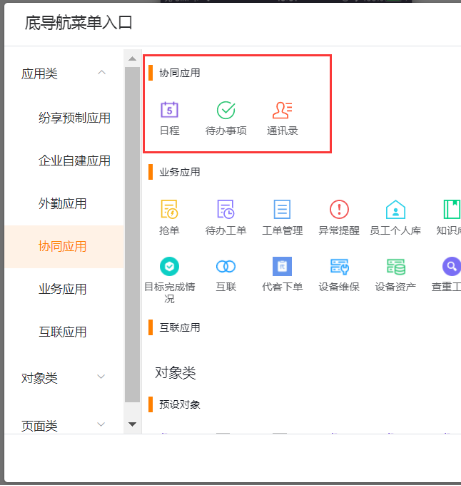The image size is (461, 486).
Task: Pick the 设备维保 maintenance icon
Action: click(339, 266)
